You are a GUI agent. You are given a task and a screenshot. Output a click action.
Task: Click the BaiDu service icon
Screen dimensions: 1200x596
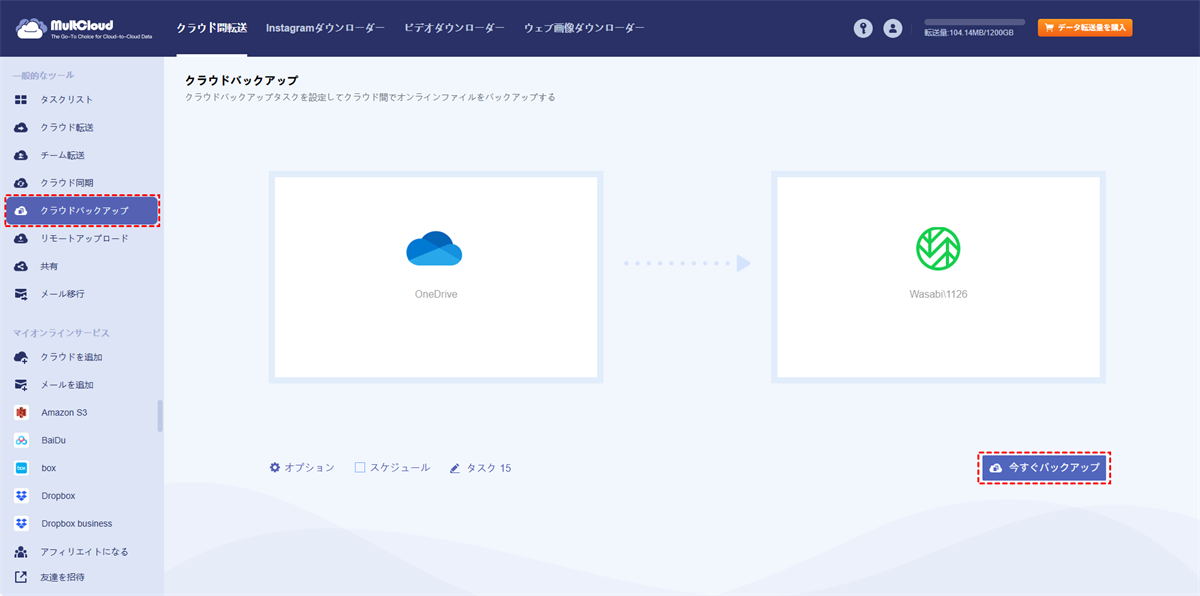(21, 440)
